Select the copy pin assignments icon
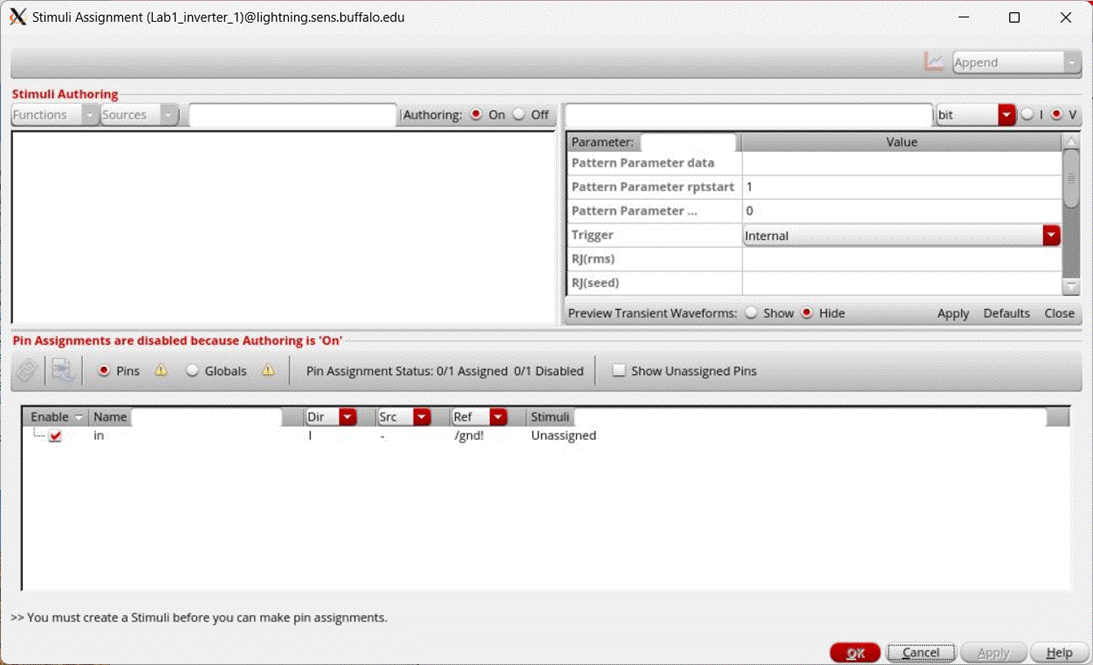1093x665 pixels. 62,370
